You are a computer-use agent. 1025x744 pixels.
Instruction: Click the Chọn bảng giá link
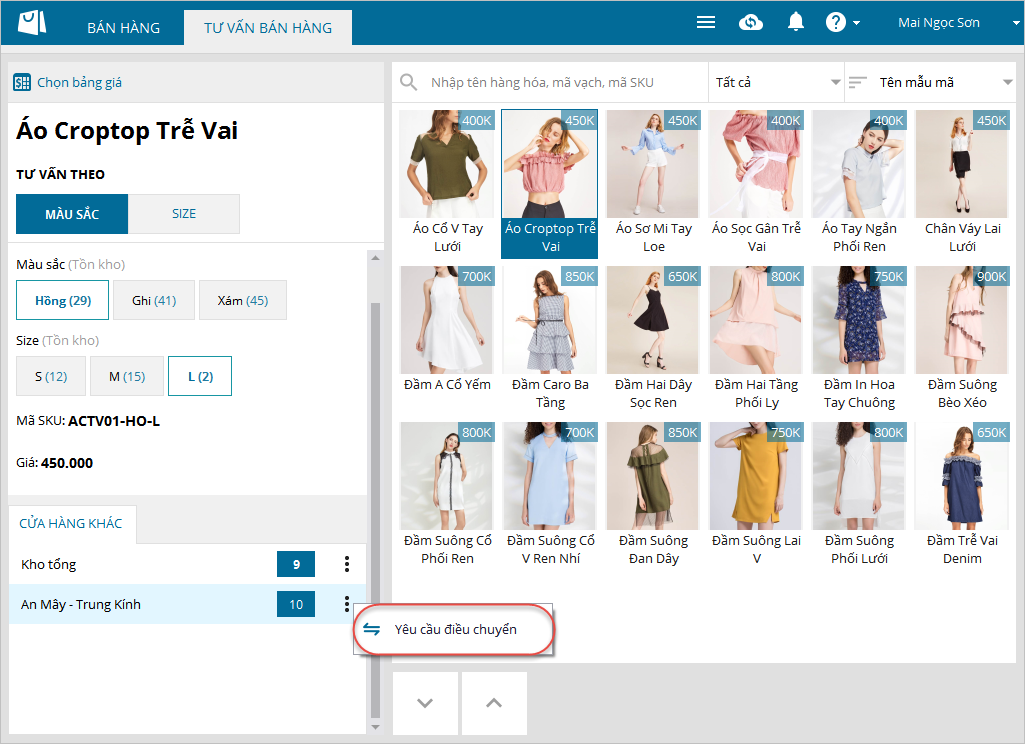(79, 82)
